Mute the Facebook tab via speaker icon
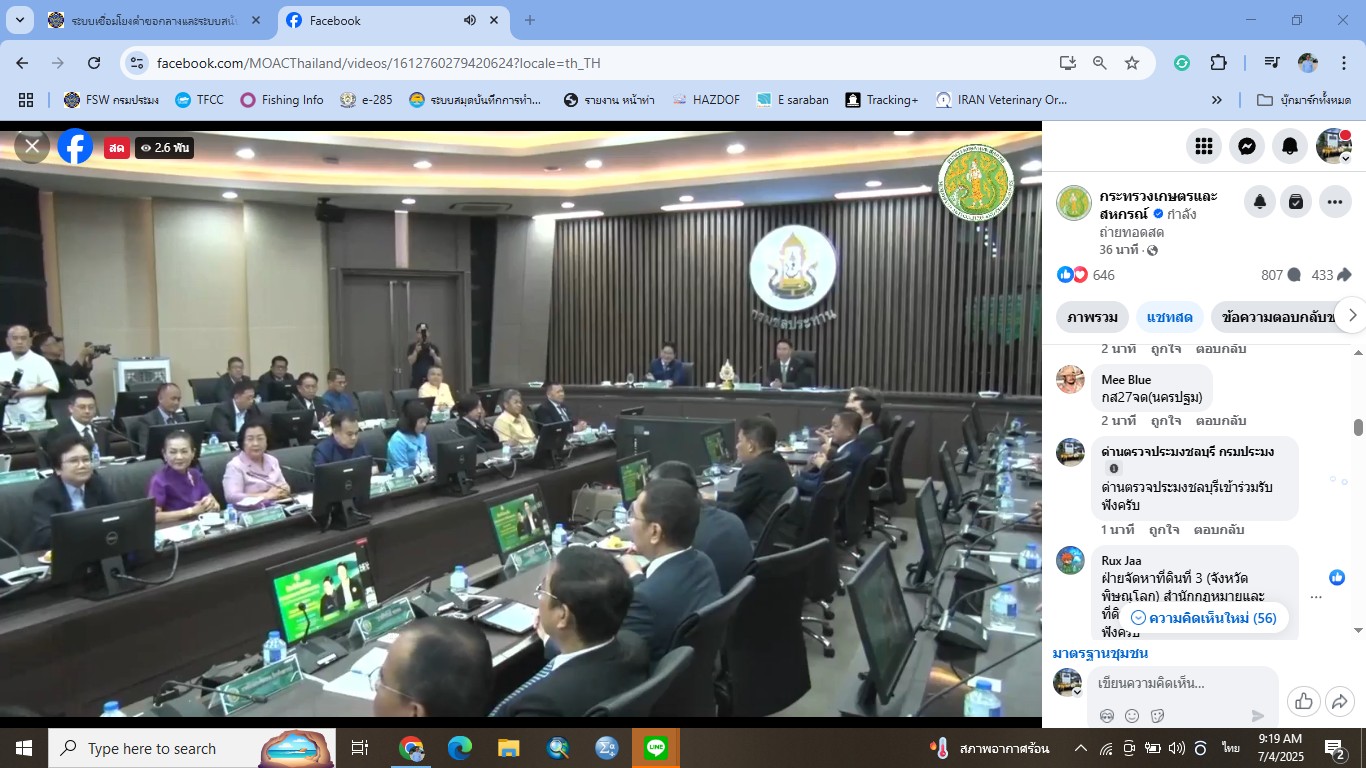Viewport: 1366px width, 768px height. click(469, 20)
